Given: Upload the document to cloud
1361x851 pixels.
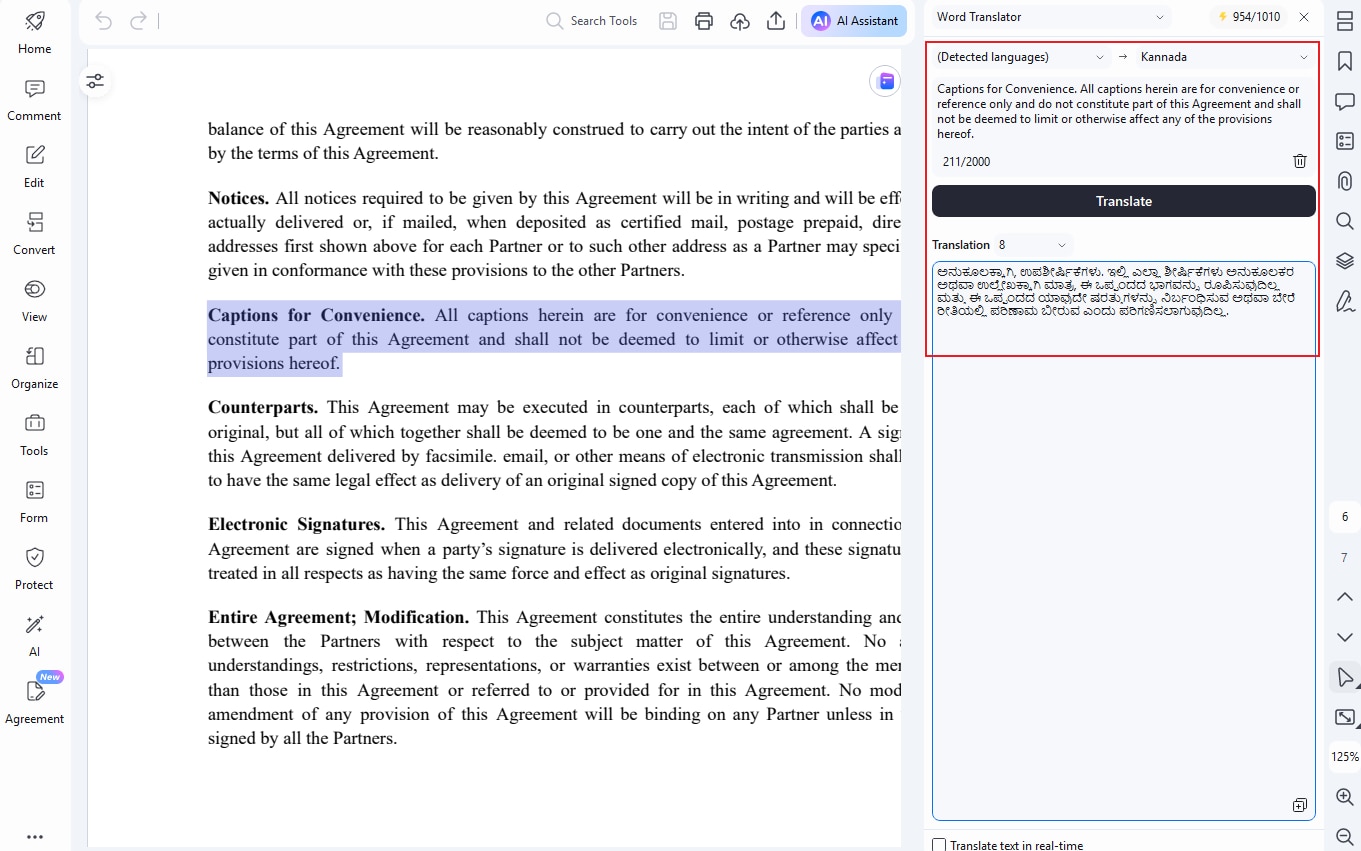Looking at the screenshot, I should (740, 21).
